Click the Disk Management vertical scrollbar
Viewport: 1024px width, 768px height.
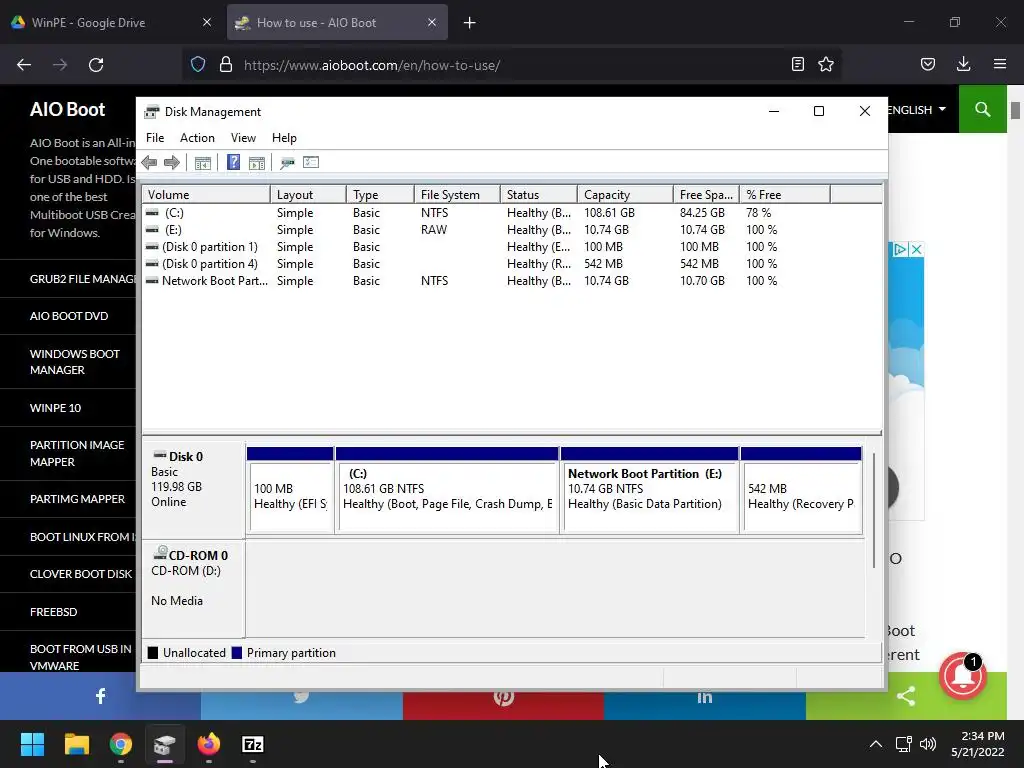(x=874, y=509)
